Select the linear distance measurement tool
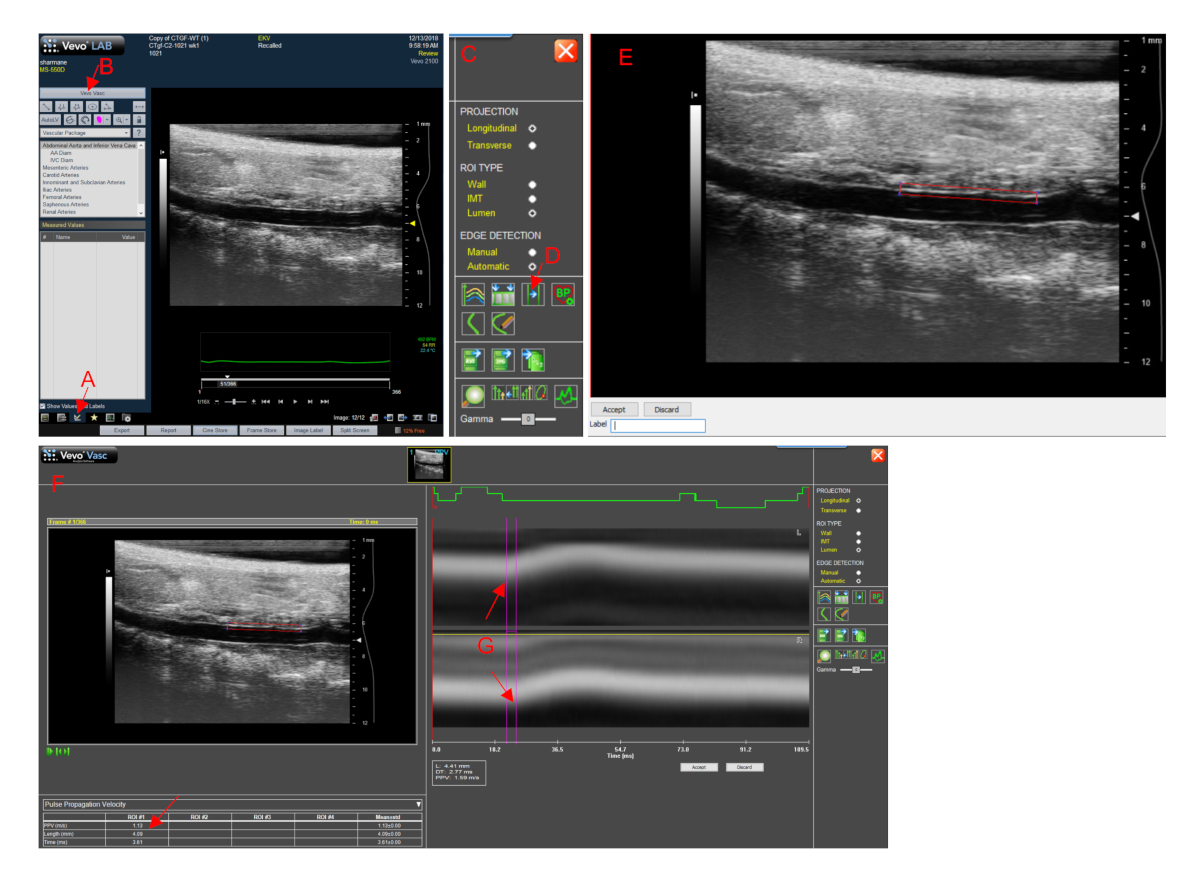The width and height of the screenshot is (1200, 877). point(46,106)
